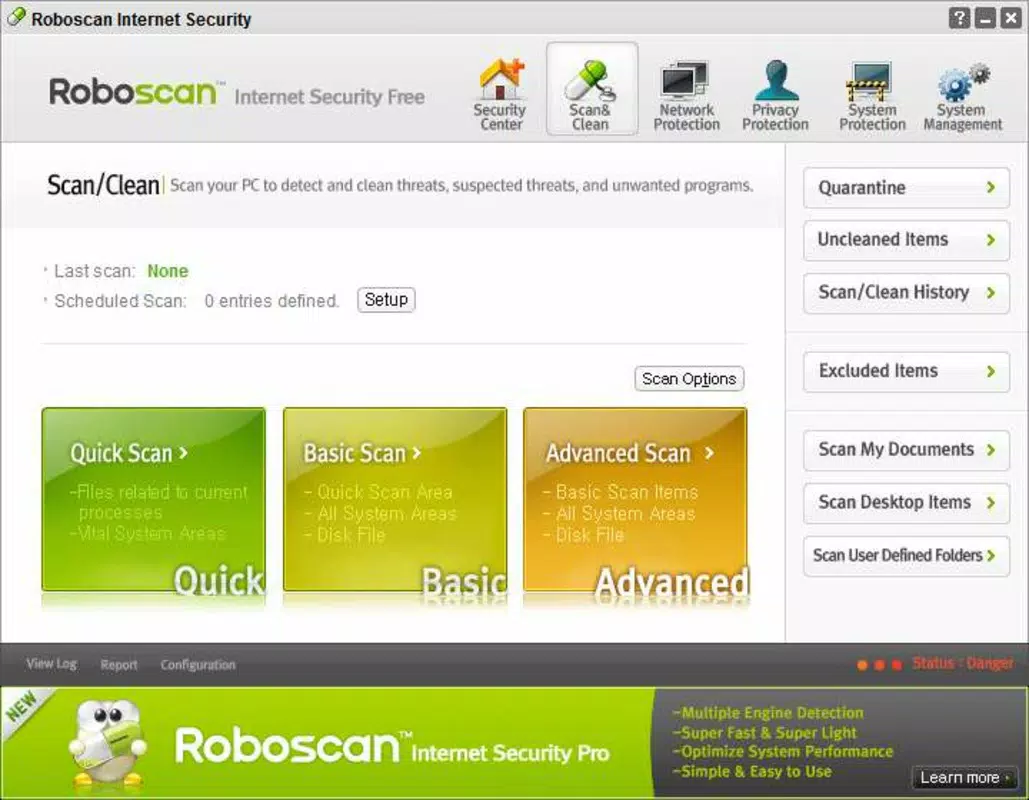Open the Quarantine panel
This screenshot has width=1029, height=800.
906,188
